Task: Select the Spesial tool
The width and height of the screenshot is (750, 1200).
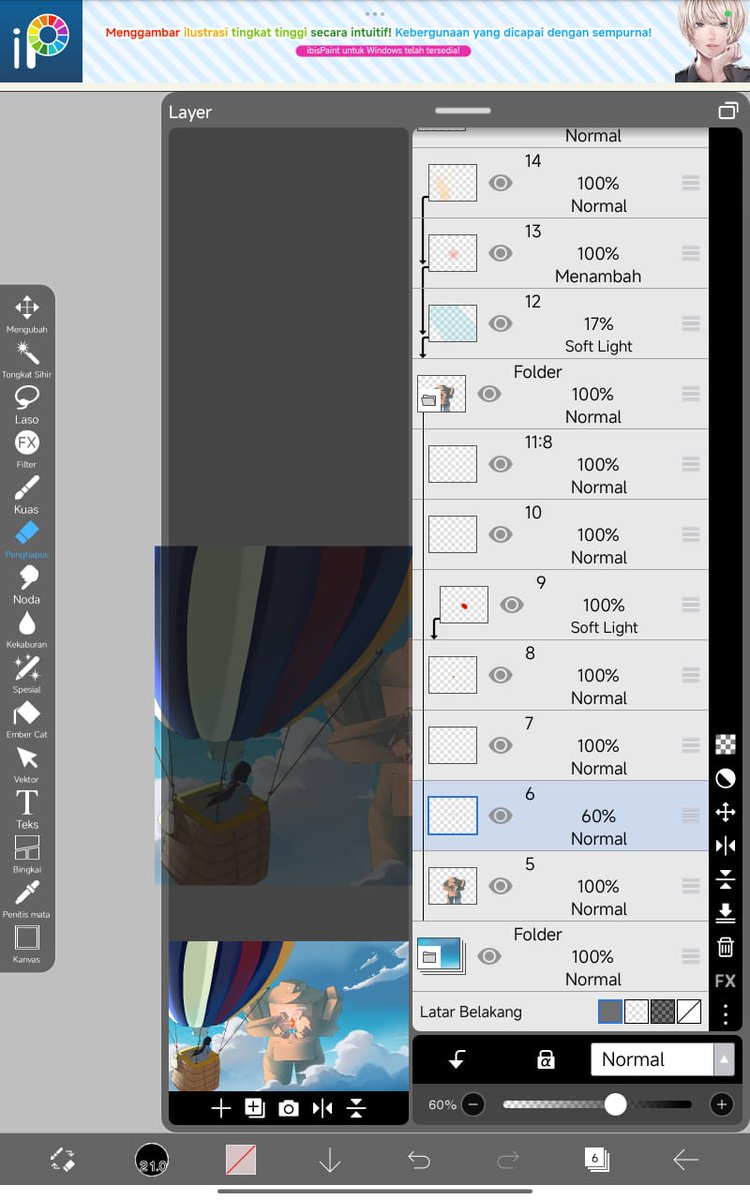Action: click(x=27, y=674)
